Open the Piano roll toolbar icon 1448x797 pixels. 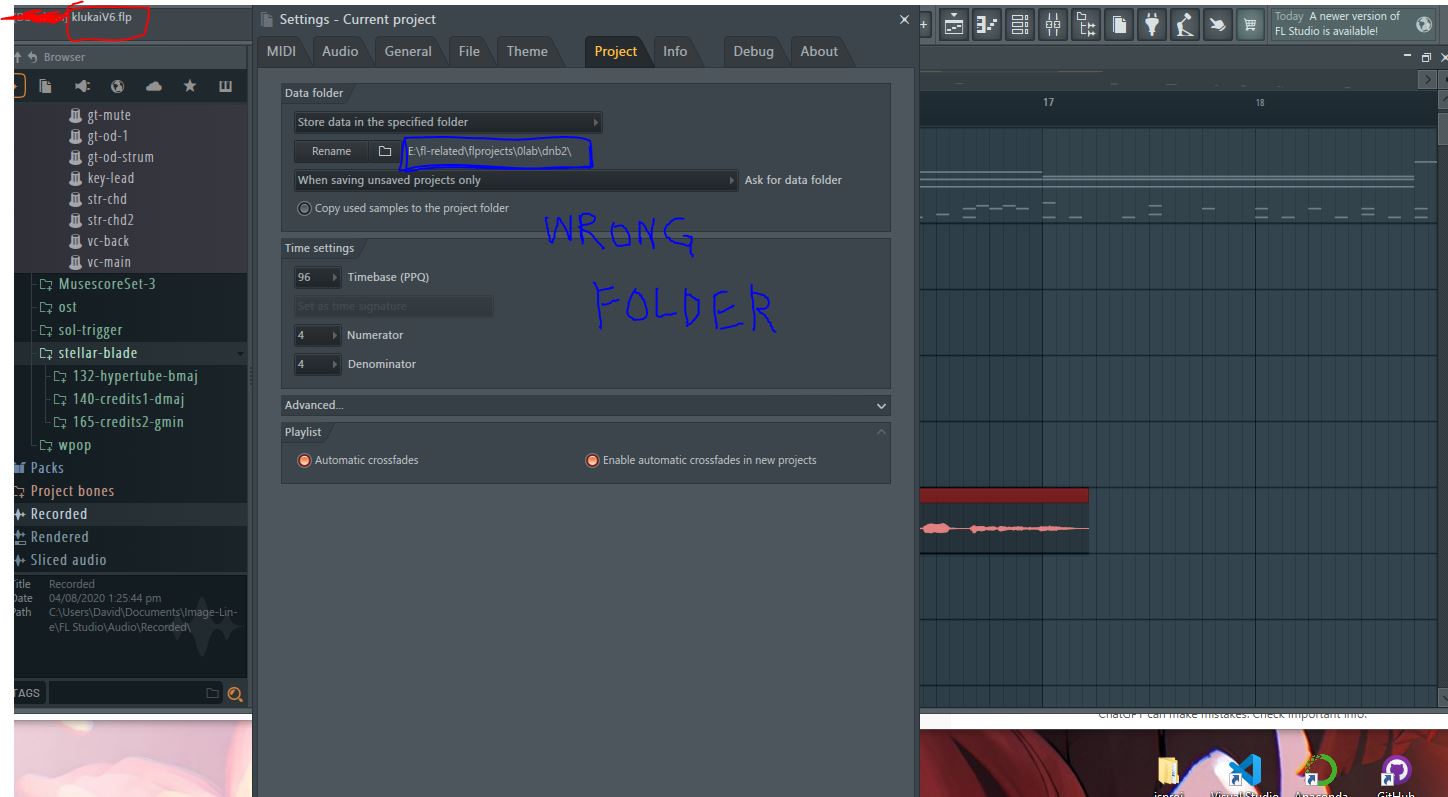(x=987, y=24)
